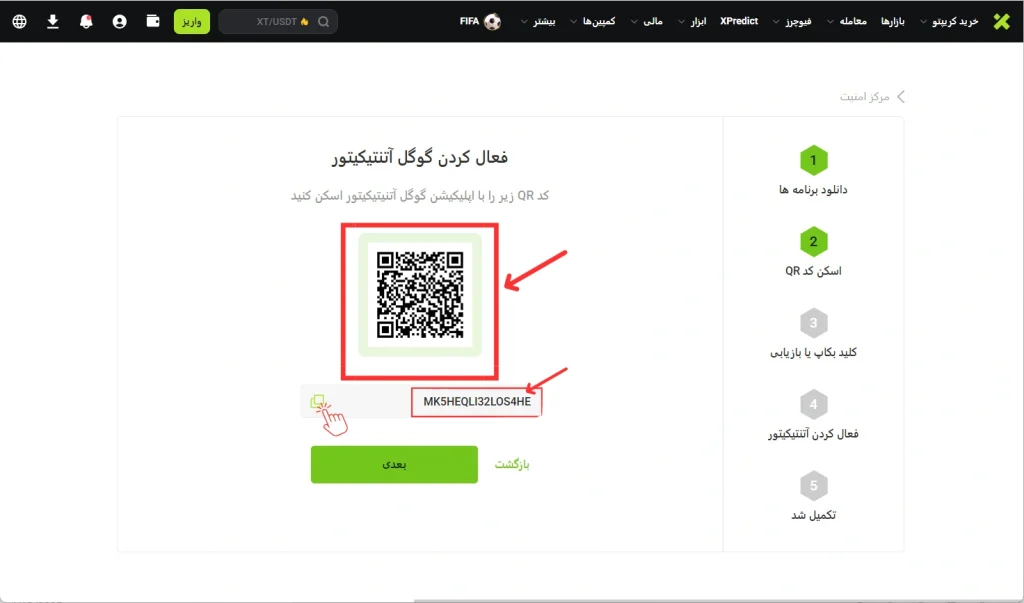Click the back chevron beside مرکز امنیت
This screenshot has height=603, width=1024.
pos(901,97)
